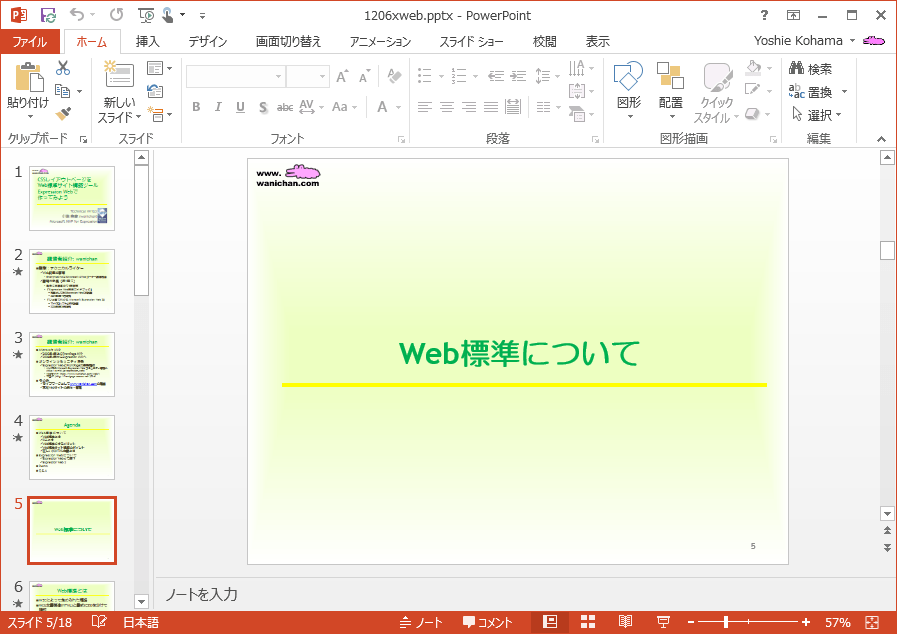Switch to the 画面切り替え (Transitions) tab
This screenshot has height=634, width=897.
(x=288, y=41)
